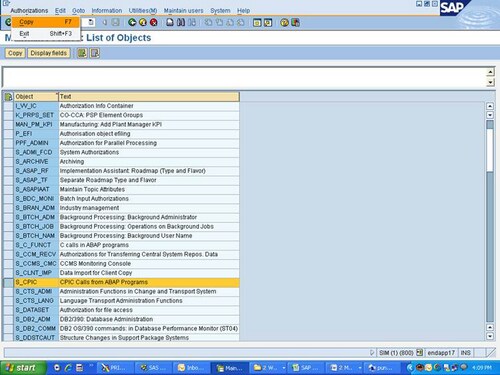This screenshot has width=500, height=375.
Task: Click the yellow Exit icon in toolbar
Action: [x=143, y=22]
